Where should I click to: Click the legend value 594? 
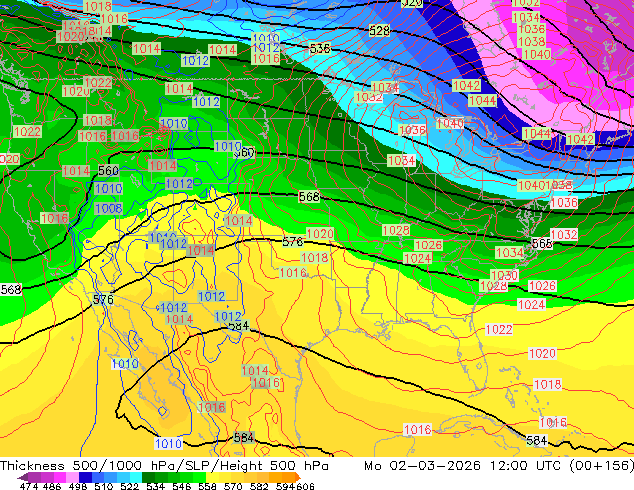pyautogui.click(x=285, y=486)
